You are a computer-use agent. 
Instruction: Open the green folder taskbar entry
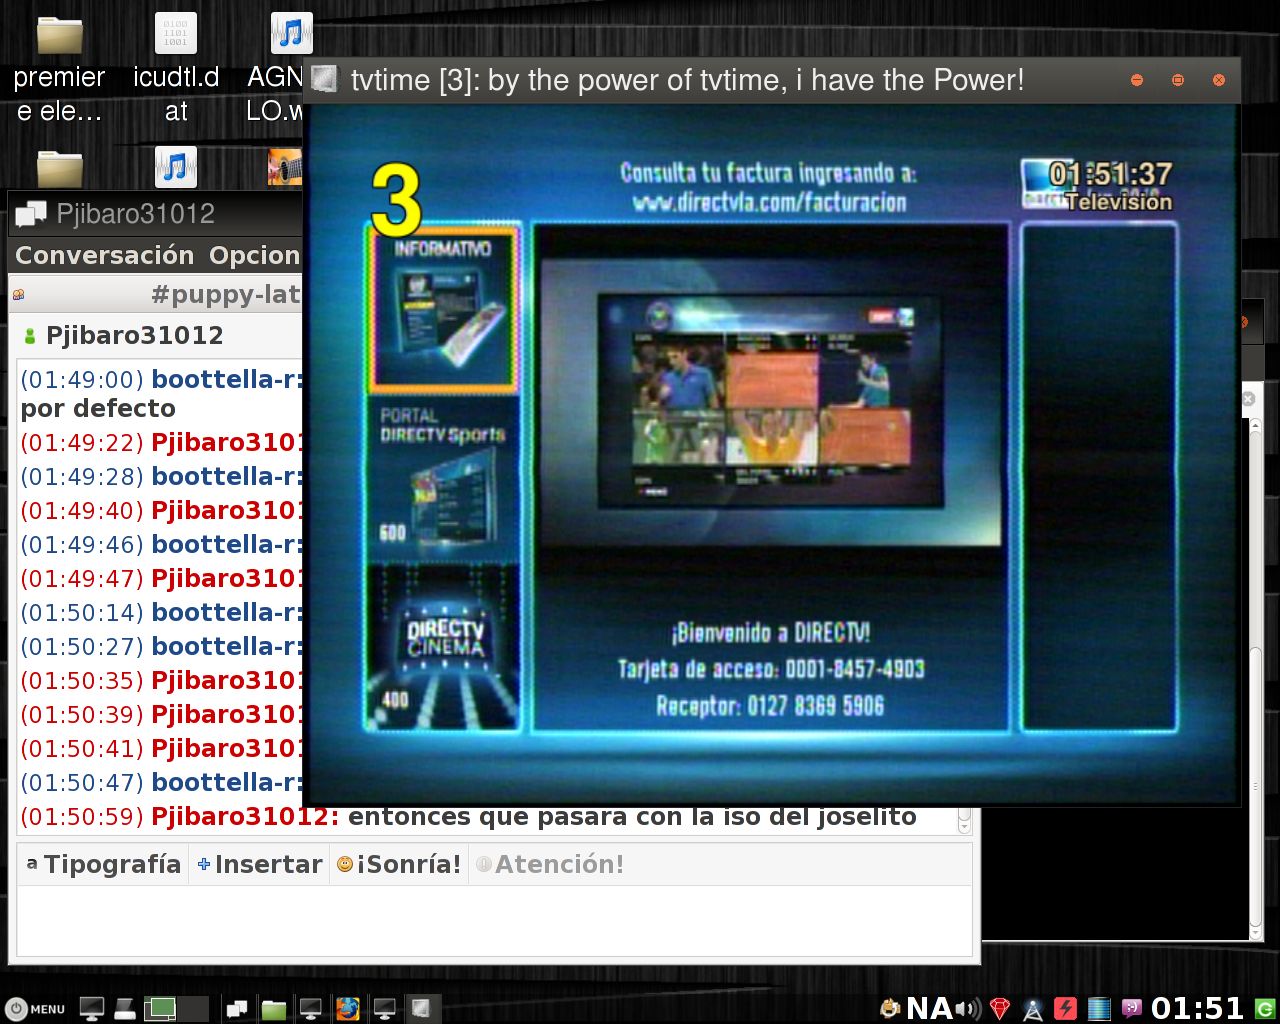(274, 1009)
